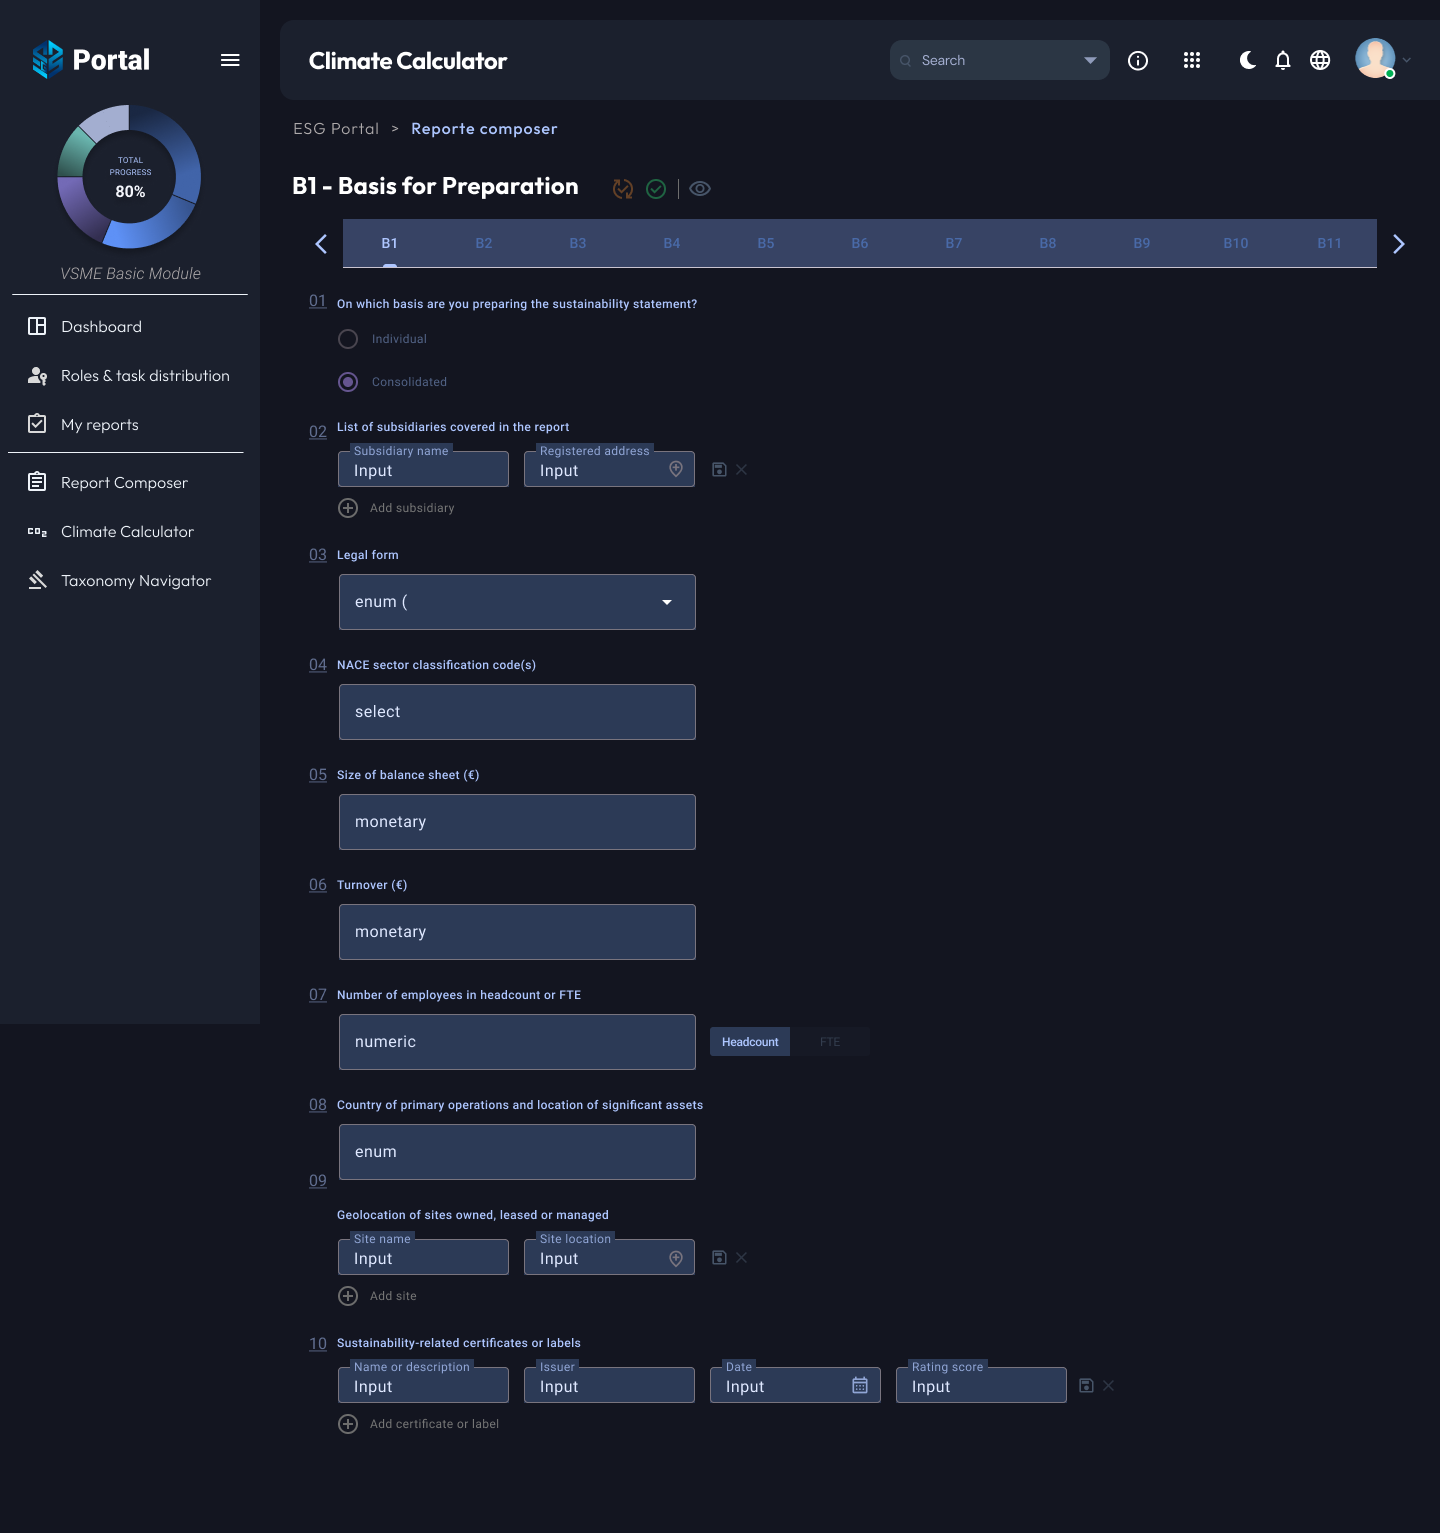
Task: Click the globe language icon
Action: coord(1320,61)
